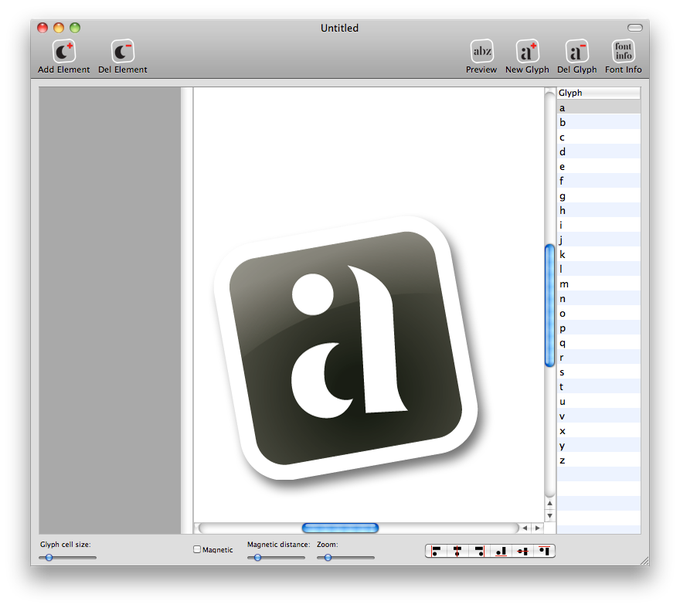Select glyph 'h' in list
680x608 pixels.
(598, 210)
